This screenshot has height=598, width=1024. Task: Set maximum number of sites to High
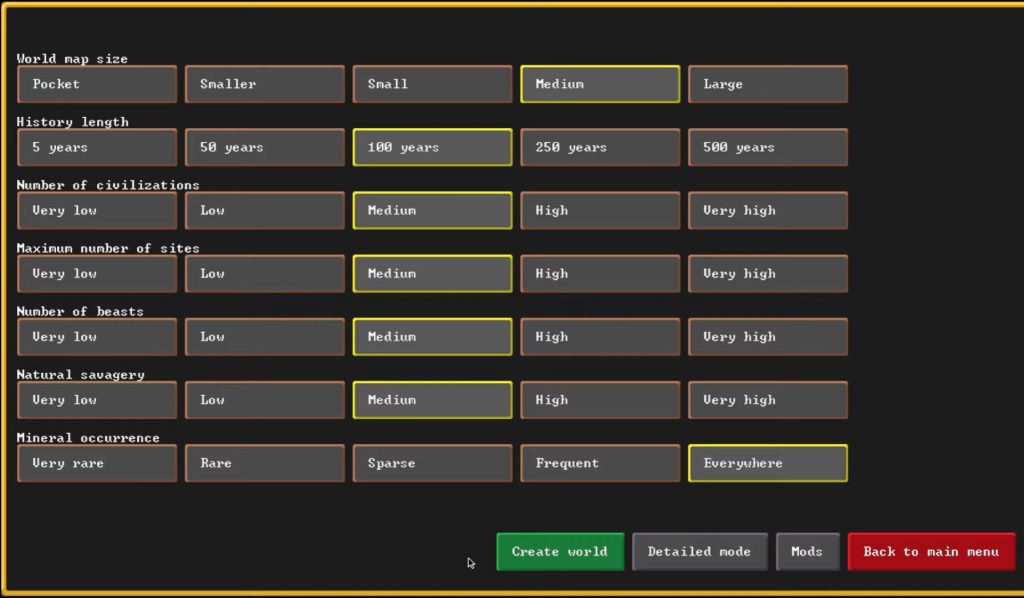tap(600, 274)
